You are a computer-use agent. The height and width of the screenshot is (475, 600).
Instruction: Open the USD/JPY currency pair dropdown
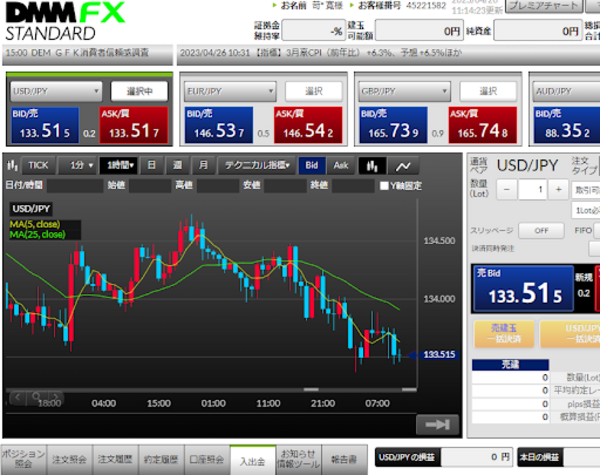pos(56,91)
